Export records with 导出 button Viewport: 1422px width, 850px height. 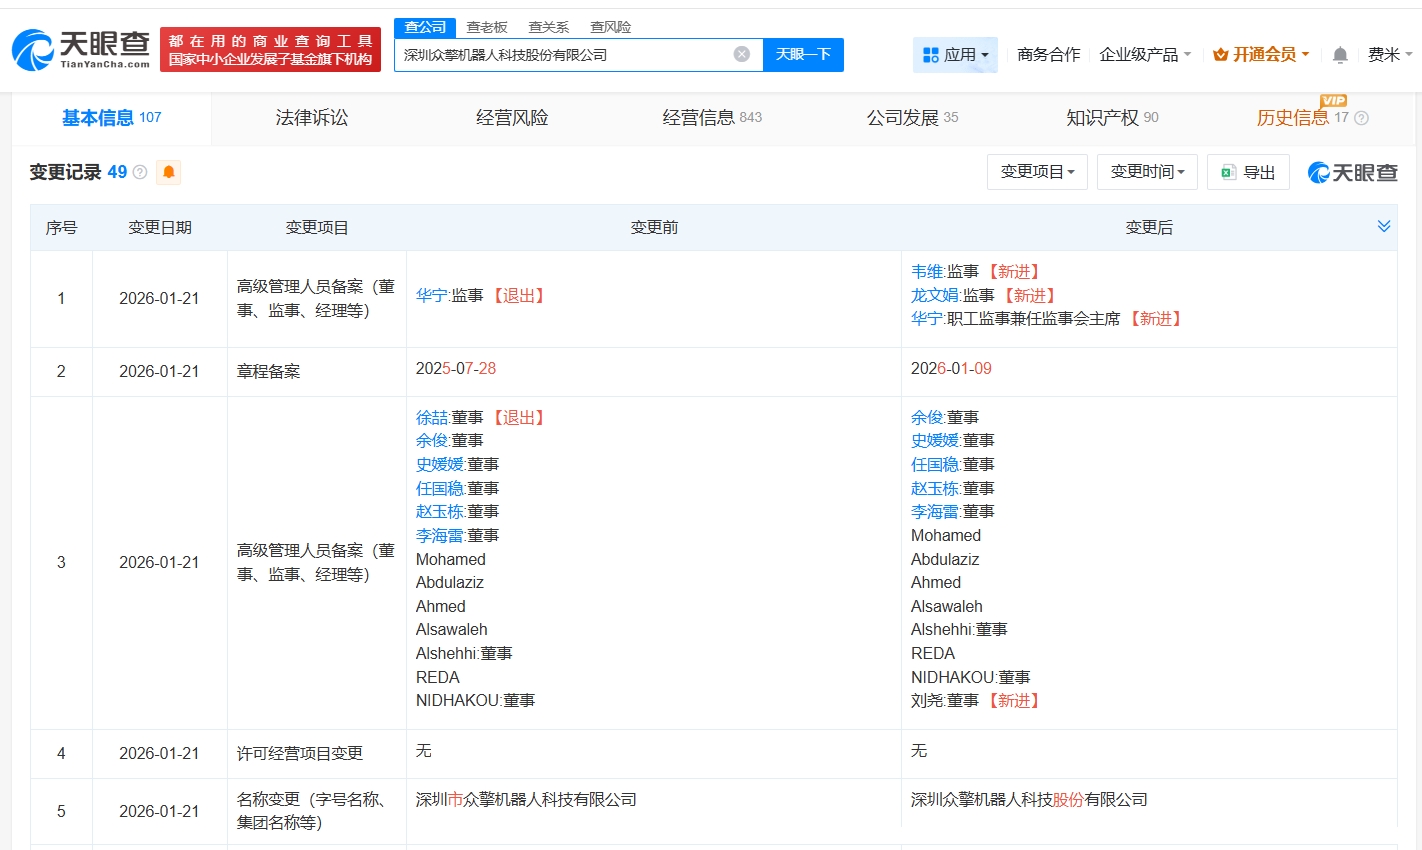1248,172
